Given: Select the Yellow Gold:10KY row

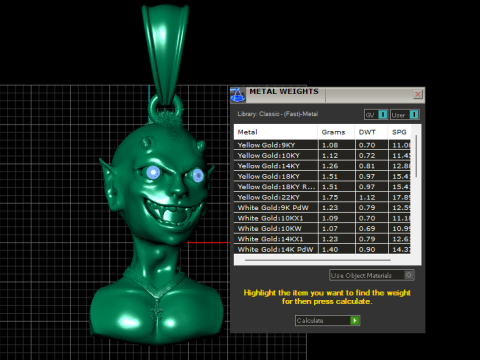Looking at the screenshot, I should point(322,155).
